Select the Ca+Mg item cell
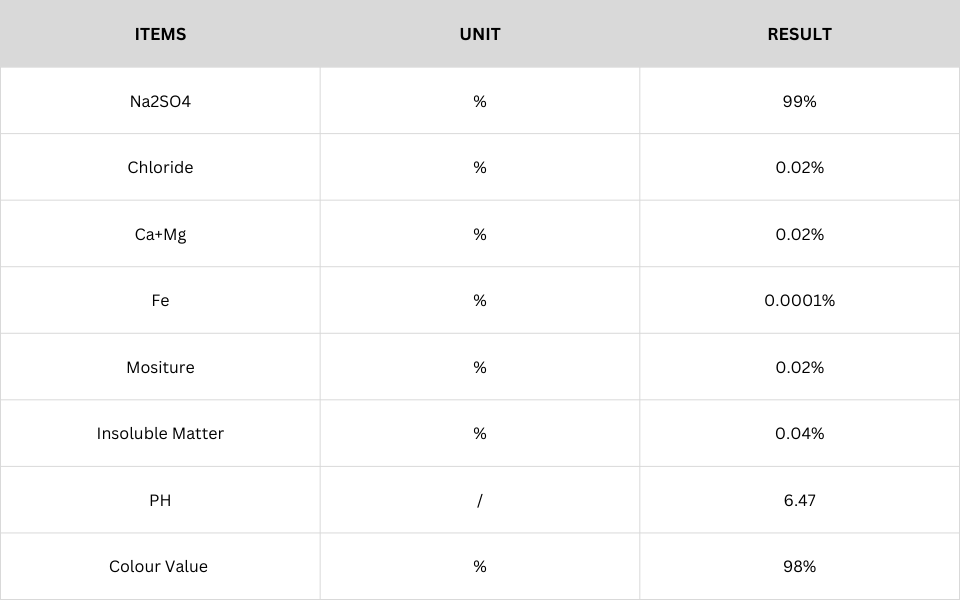 coord(160,234)
